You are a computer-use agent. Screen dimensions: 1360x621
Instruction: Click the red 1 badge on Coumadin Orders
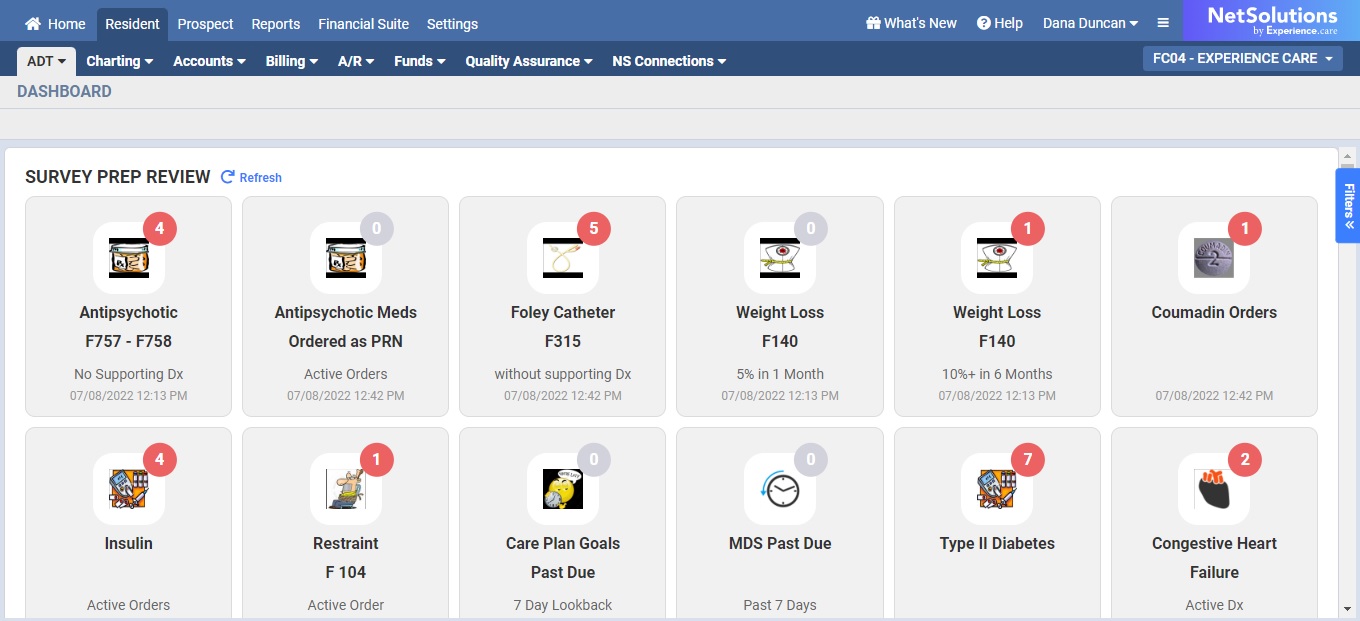[1245, 229]
